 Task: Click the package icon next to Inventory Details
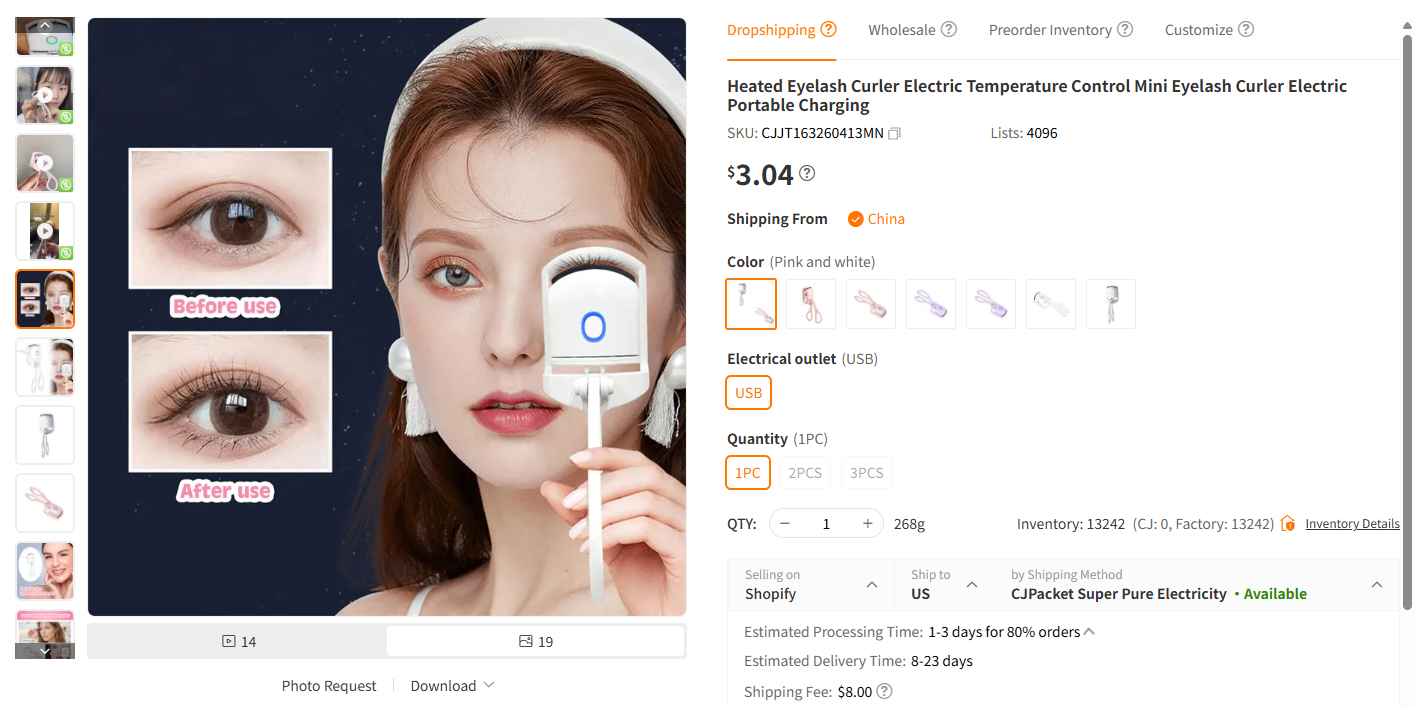pos(1287,523)
